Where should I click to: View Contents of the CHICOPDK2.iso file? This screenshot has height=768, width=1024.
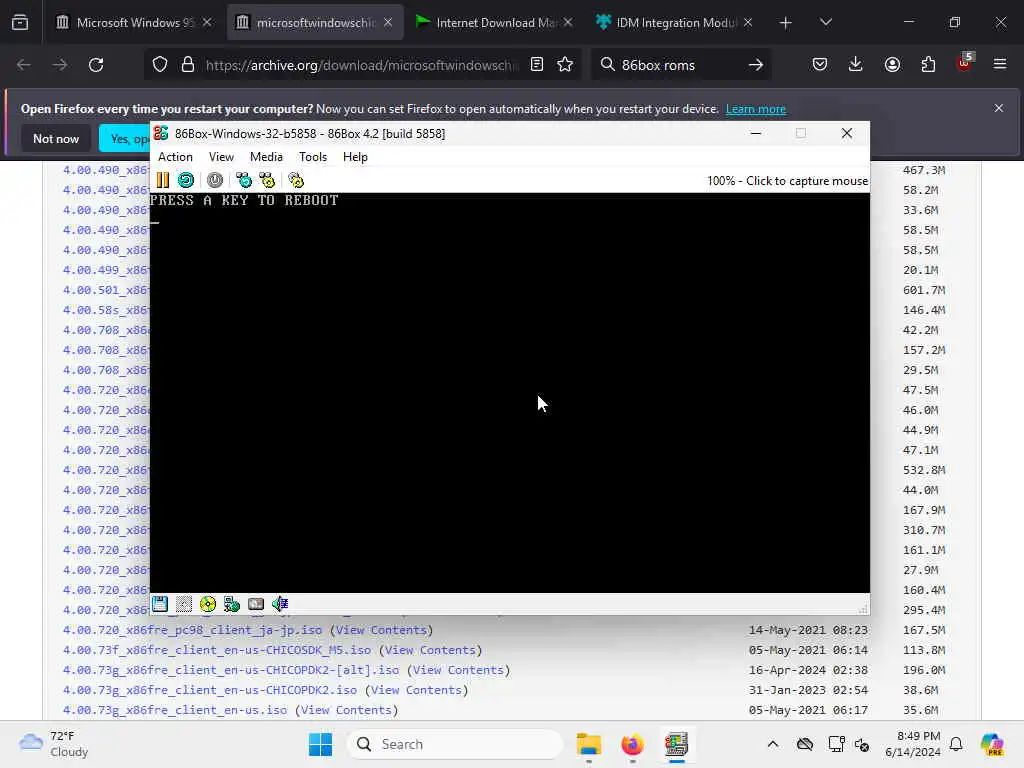coord(416,690)
